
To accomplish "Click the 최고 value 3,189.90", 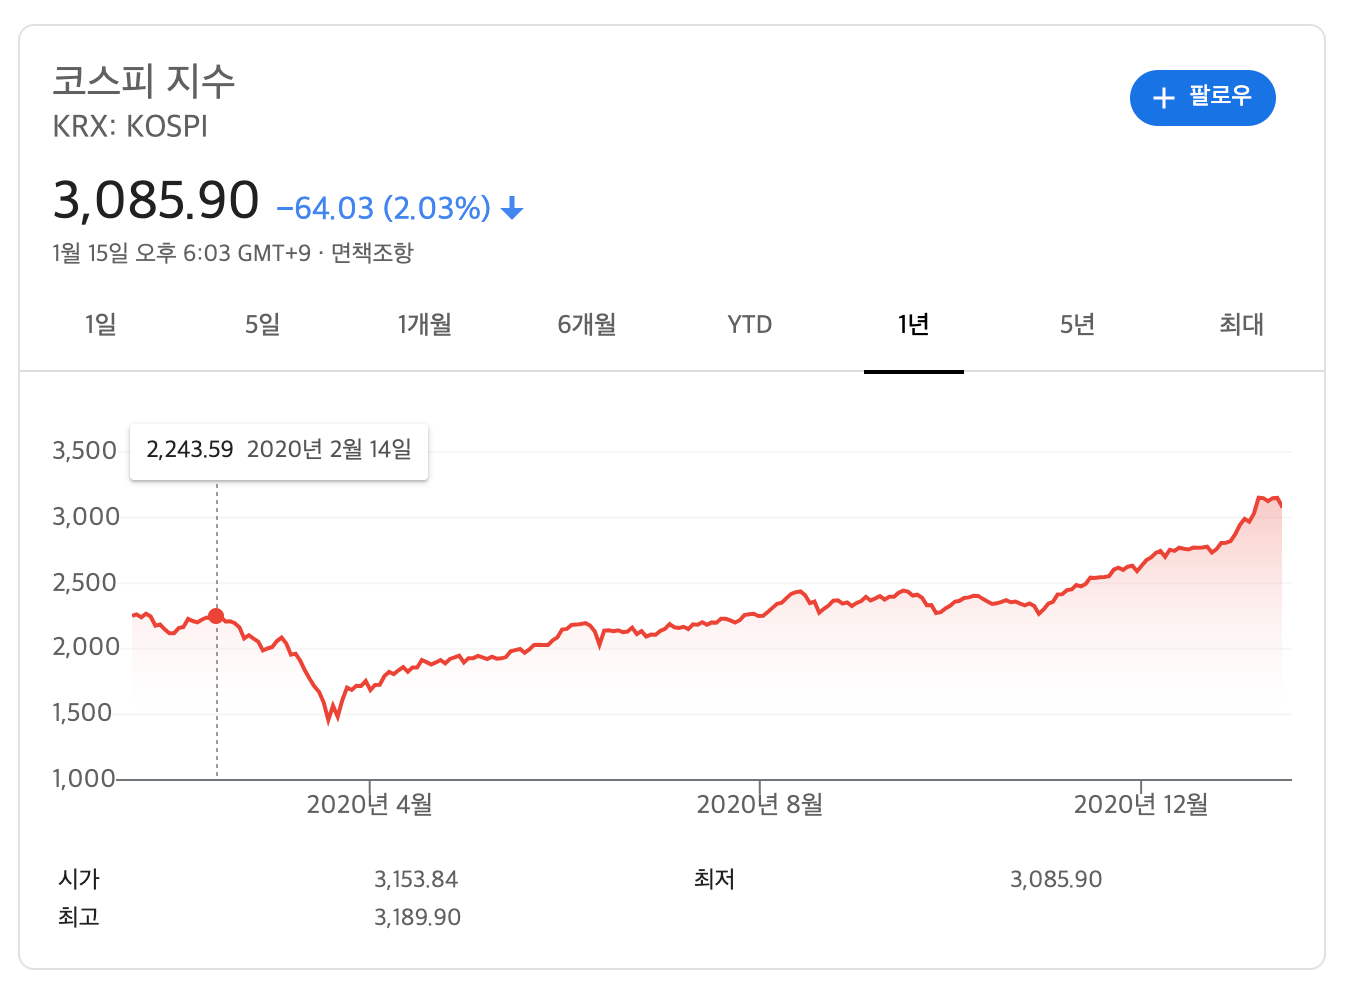I will [x=417, y=918].
